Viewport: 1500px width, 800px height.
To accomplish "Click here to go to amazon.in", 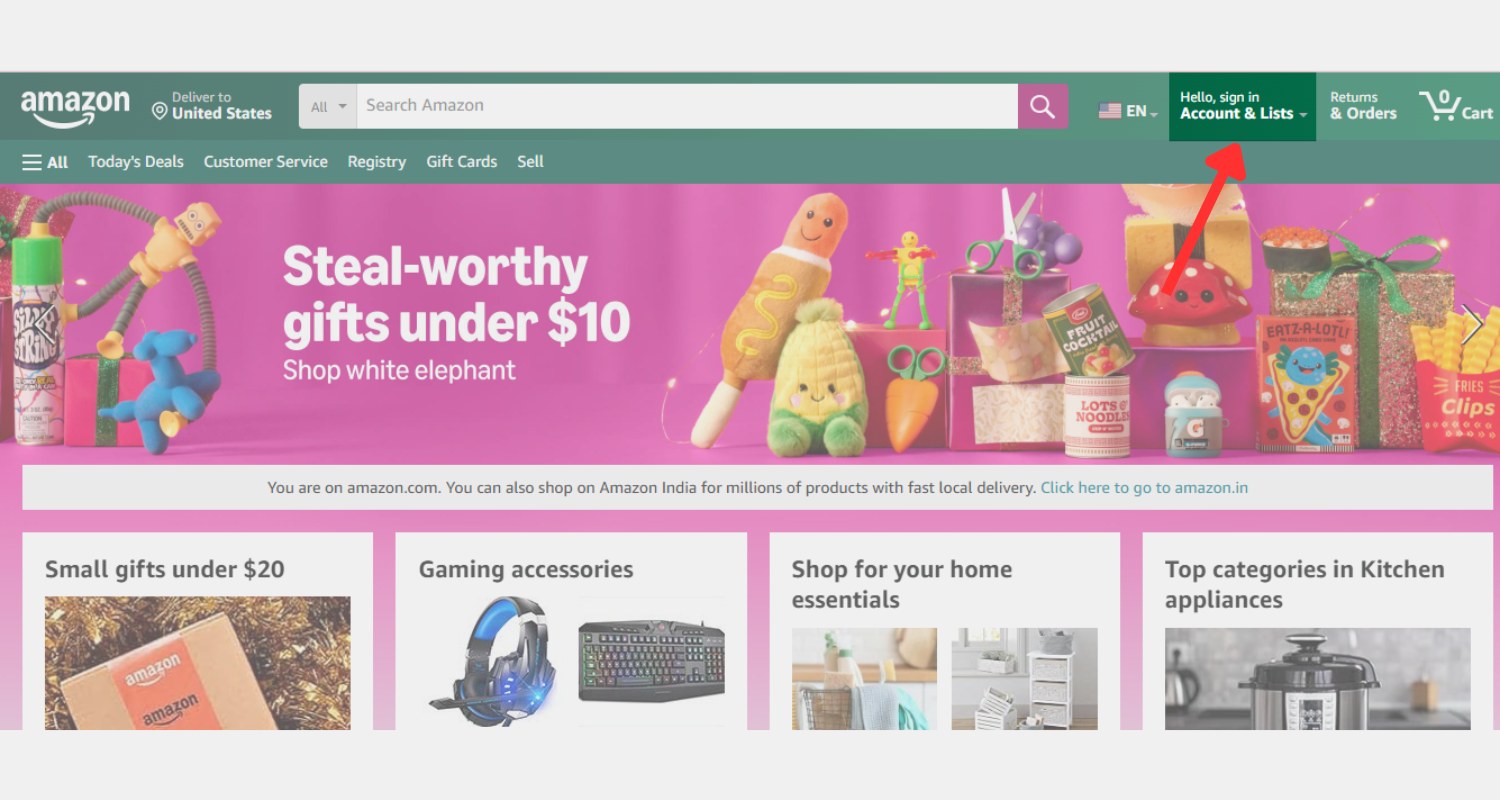I will 1144,488.
